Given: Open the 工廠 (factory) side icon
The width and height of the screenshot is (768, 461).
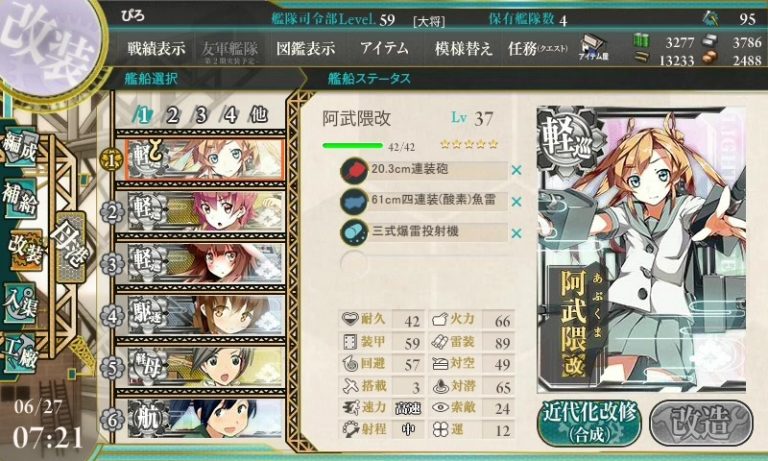Looking at the screenshot, I should tap(20, 352).
